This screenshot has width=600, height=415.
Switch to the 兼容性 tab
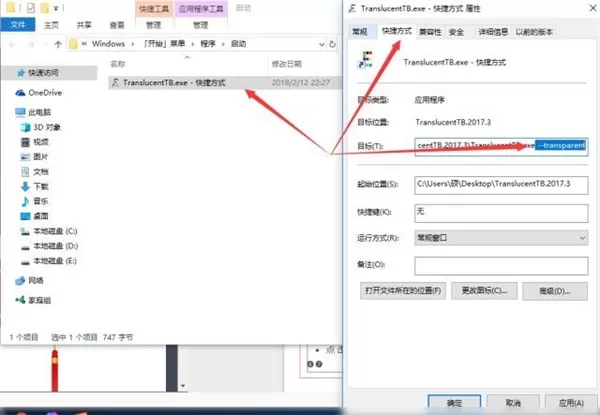point(430,32)
